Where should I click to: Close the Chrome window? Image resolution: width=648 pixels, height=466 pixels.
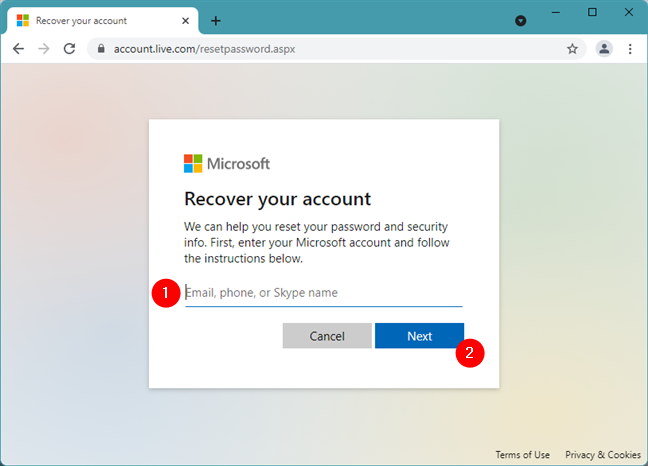[629, 12]
